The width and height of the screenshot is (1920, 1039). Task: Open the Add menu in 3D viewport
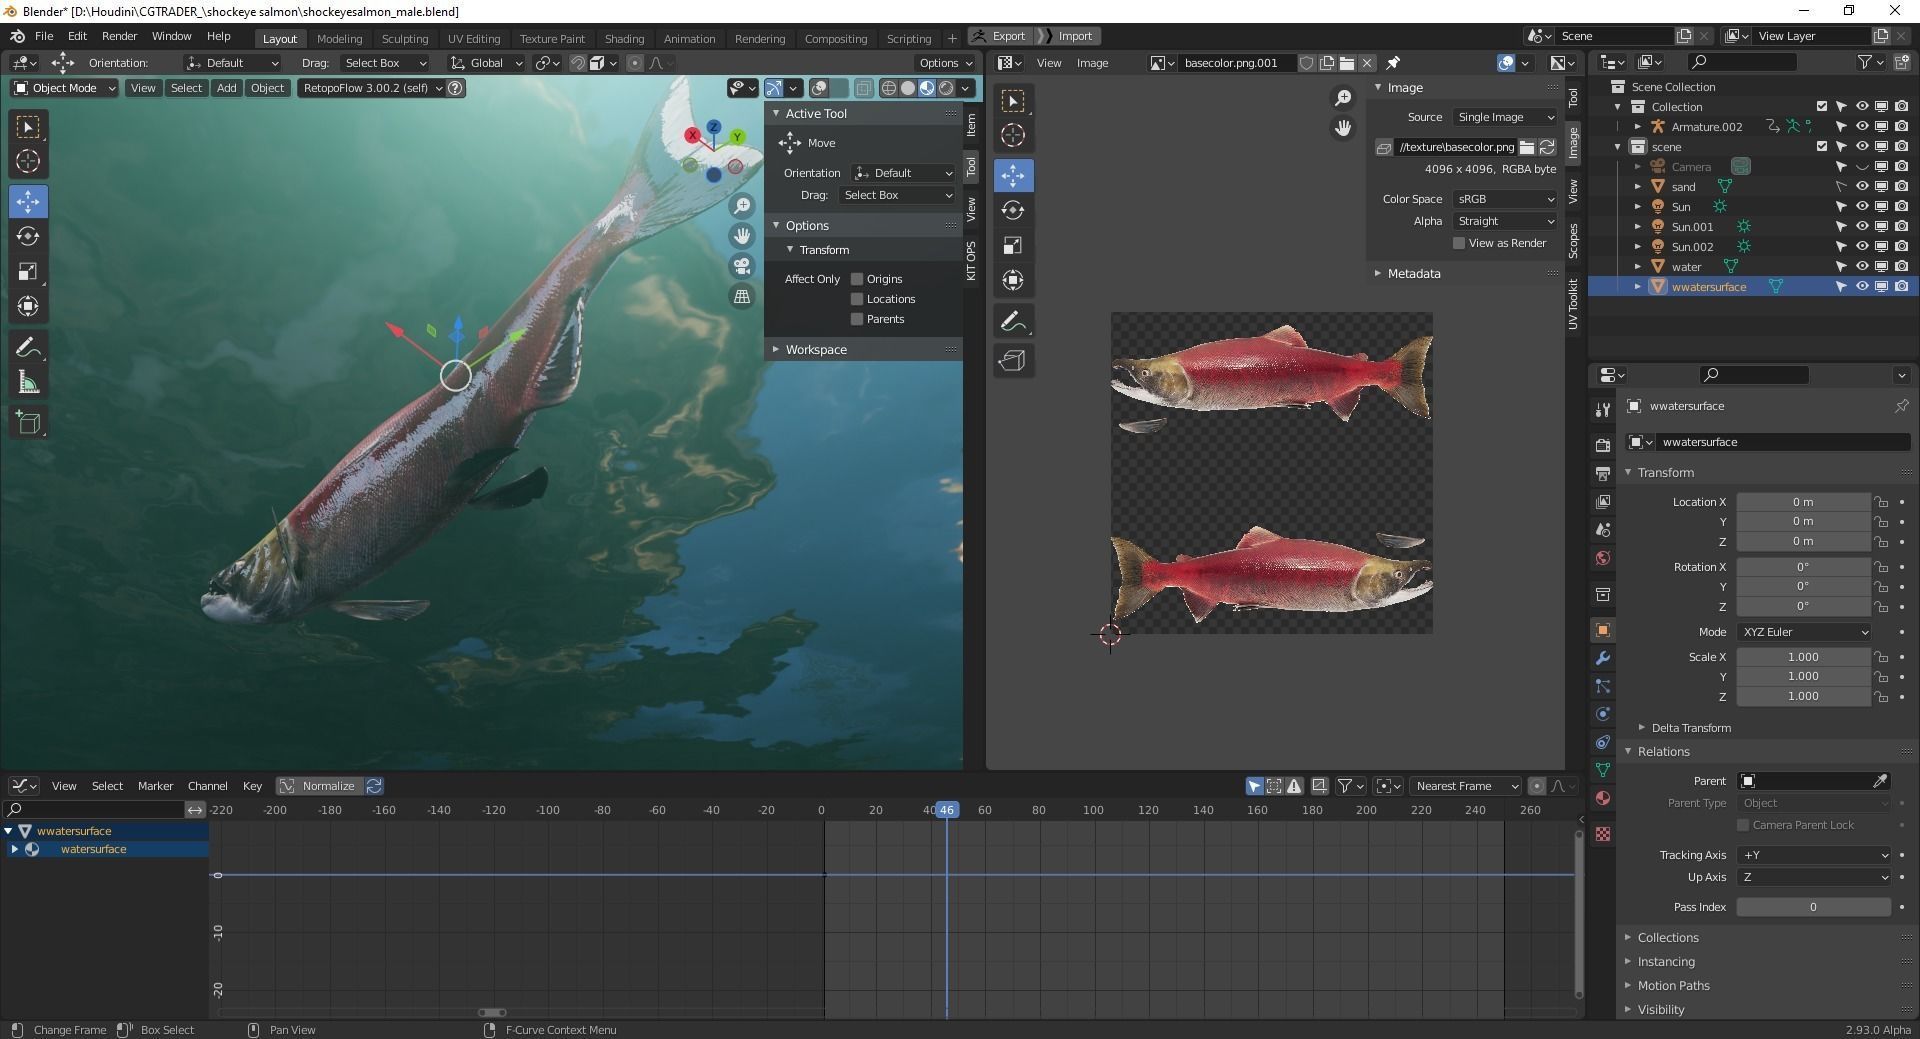coord(227,88)
